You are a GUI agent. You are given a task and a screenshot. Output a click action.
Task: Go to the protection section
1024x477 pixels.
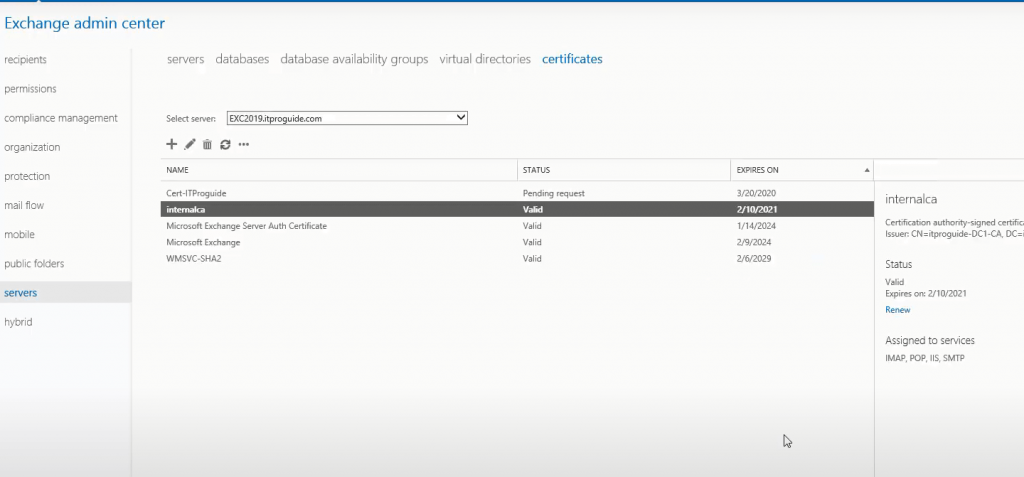27,176
